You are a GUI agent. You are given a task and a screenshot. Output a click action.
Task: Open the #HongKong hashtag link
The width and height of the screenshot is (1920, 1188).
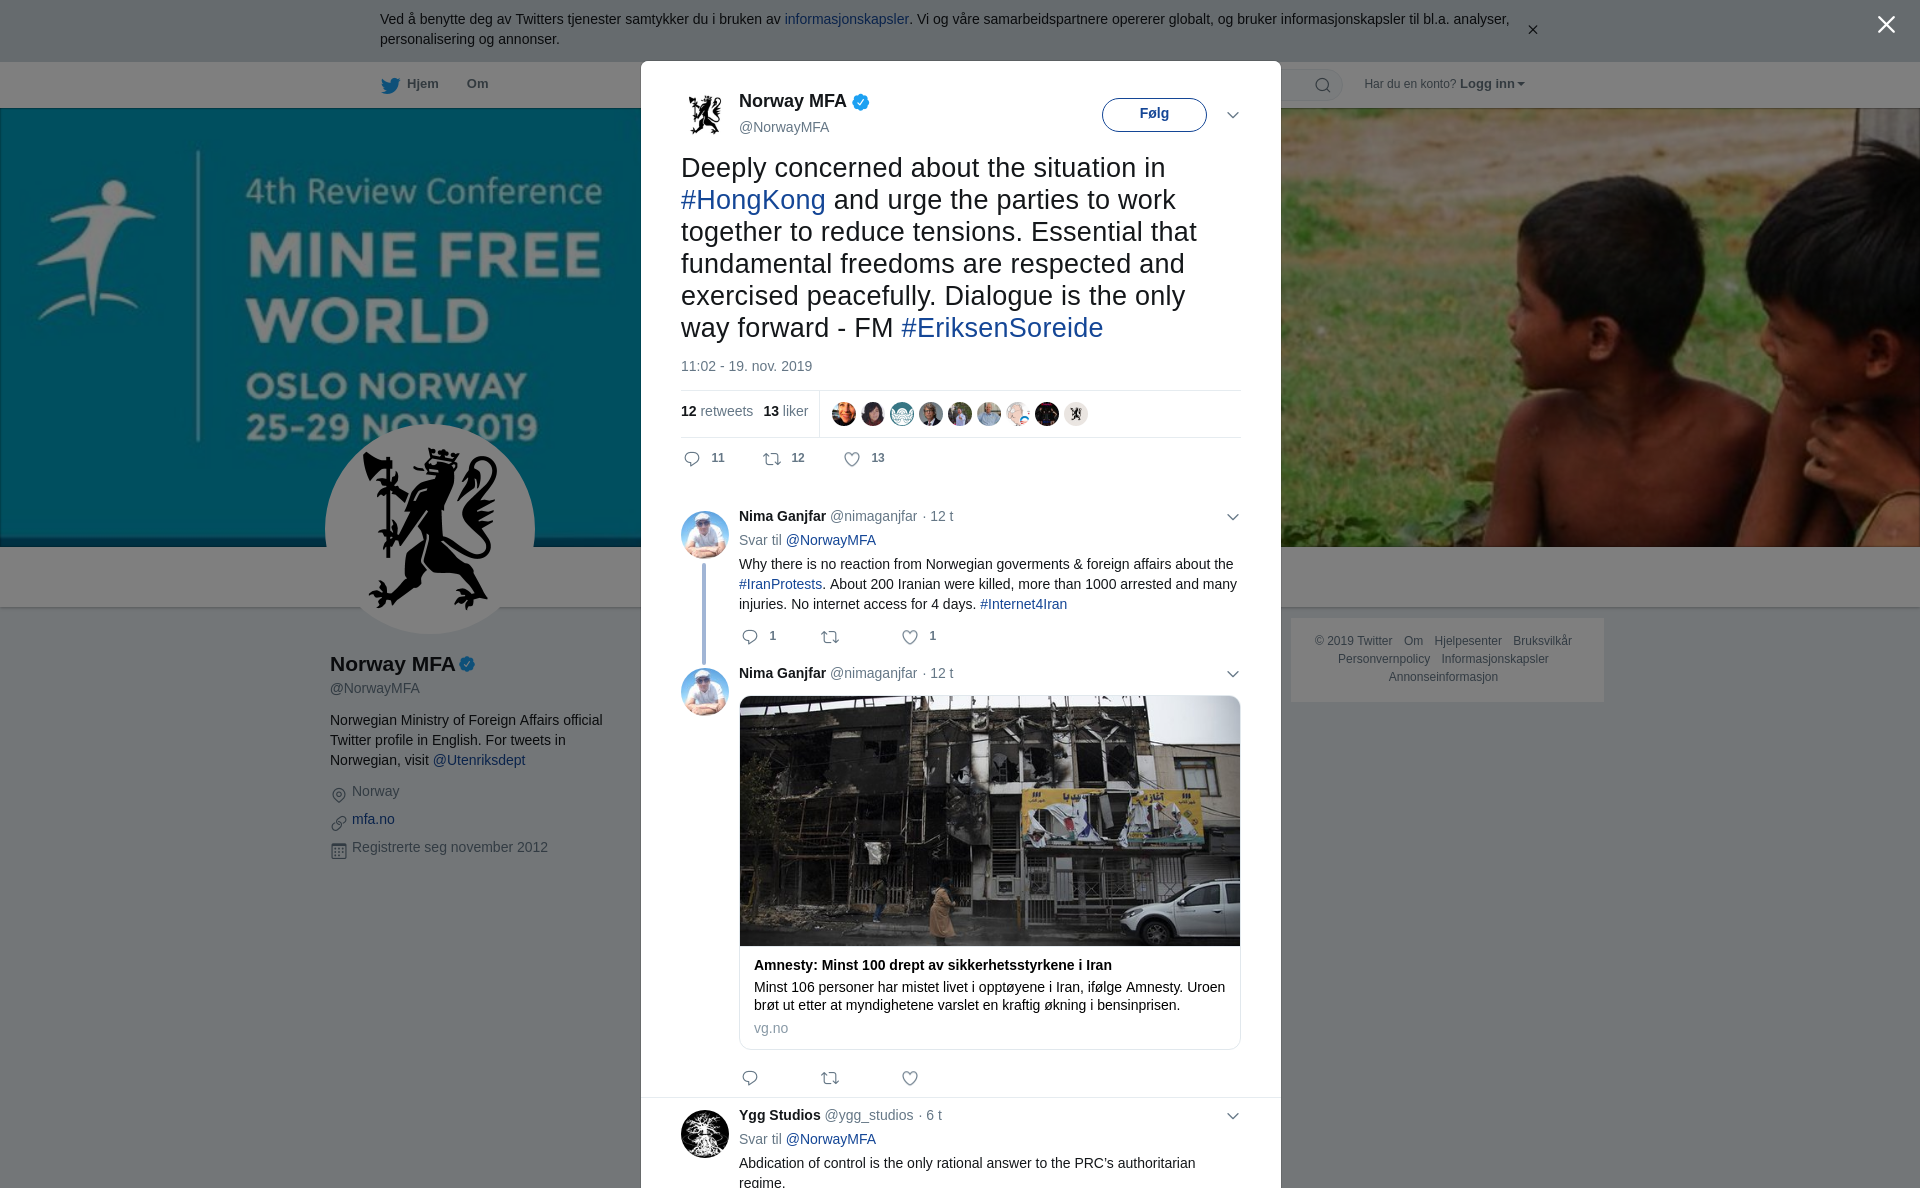pyautogui.click(x=753, y=200)
